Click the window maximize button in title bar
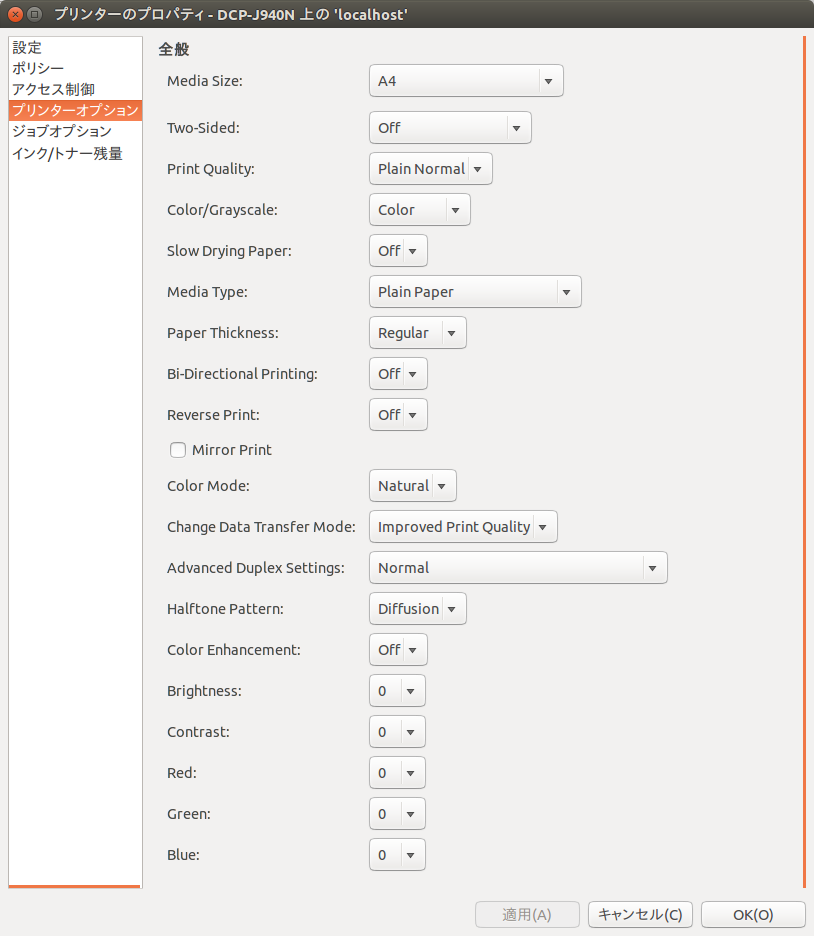Image resolution: width=814 pixels, height=936 pixels. [x=35, y=14]
